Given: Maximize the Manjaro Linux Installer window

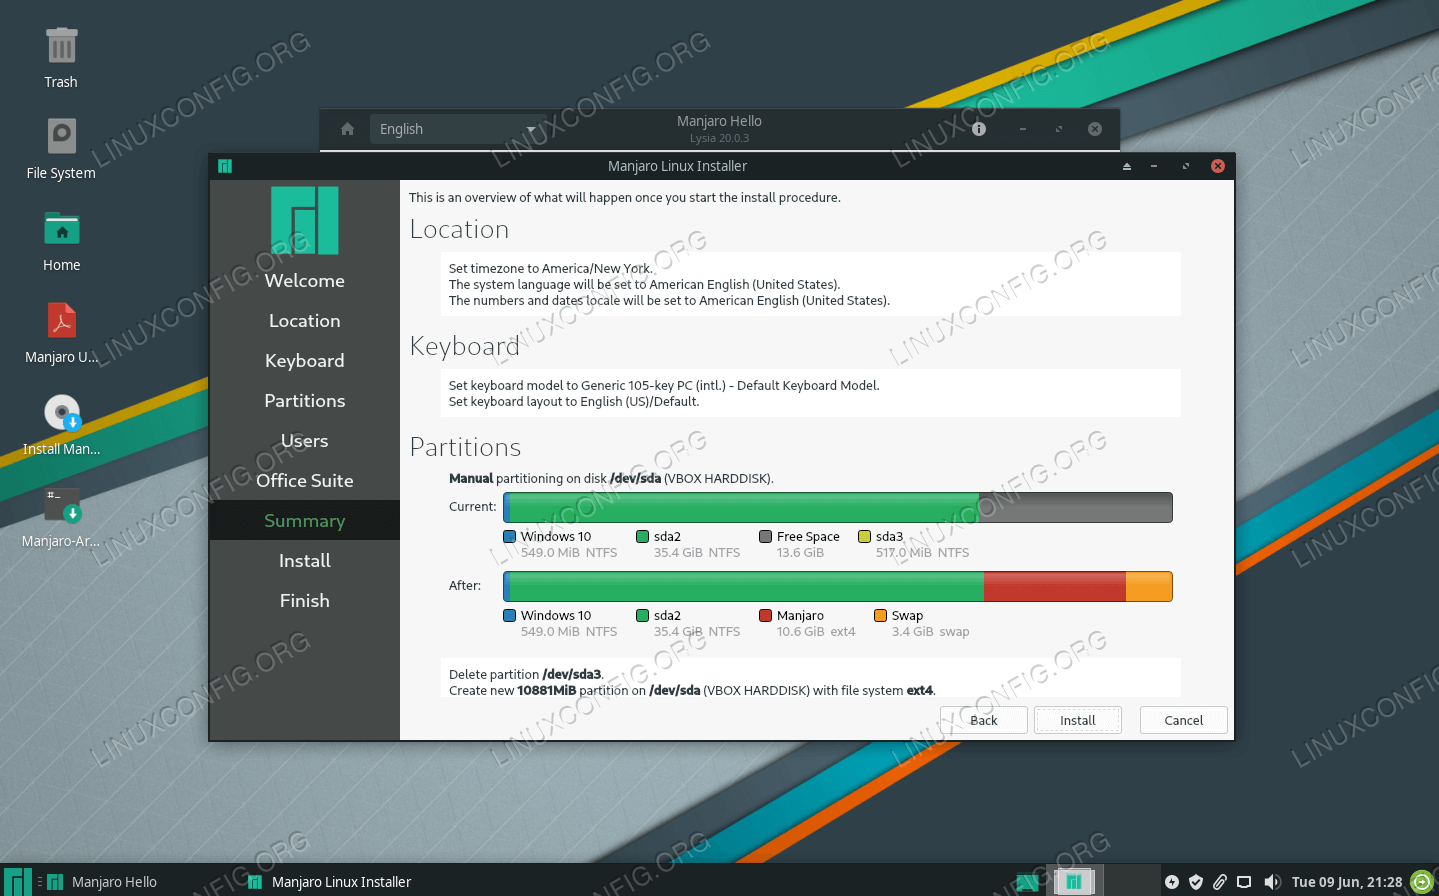Looking at the screenshot, I should click(x=1186, y=166).
